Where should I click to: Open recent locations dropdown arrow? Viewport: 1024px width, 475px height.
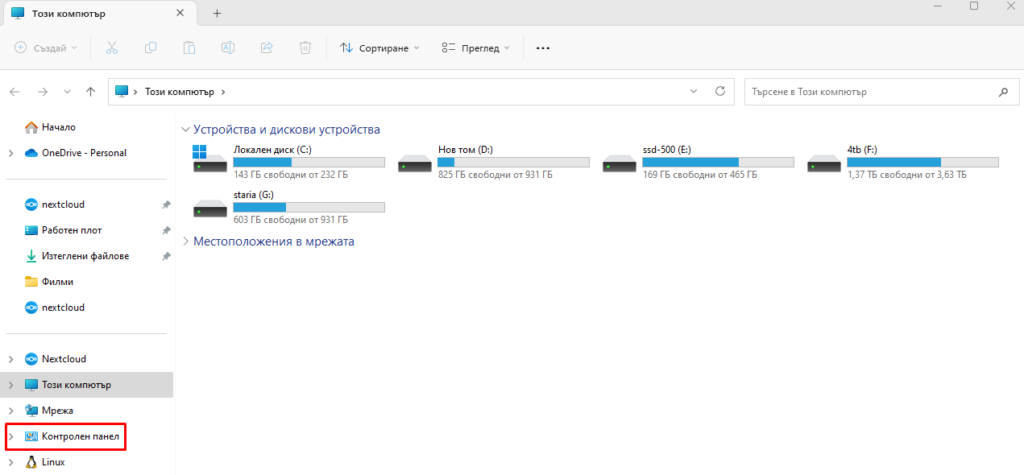pyautogui.click(x=67, y=92)
